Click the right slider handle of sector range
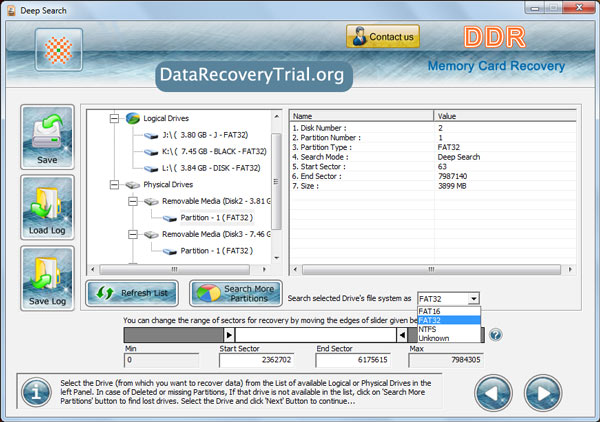 click(402, 335)
